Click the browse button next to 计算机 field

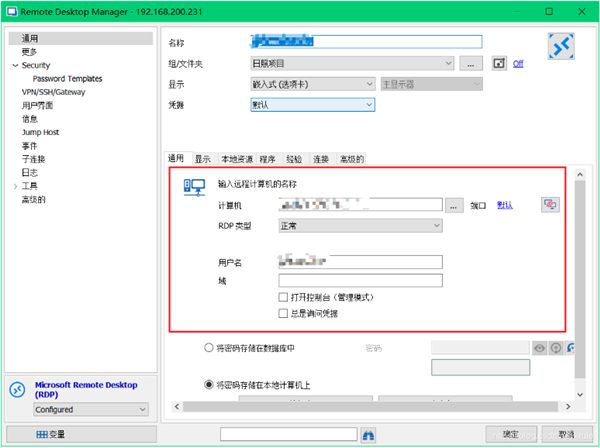(x=454, y=205)
